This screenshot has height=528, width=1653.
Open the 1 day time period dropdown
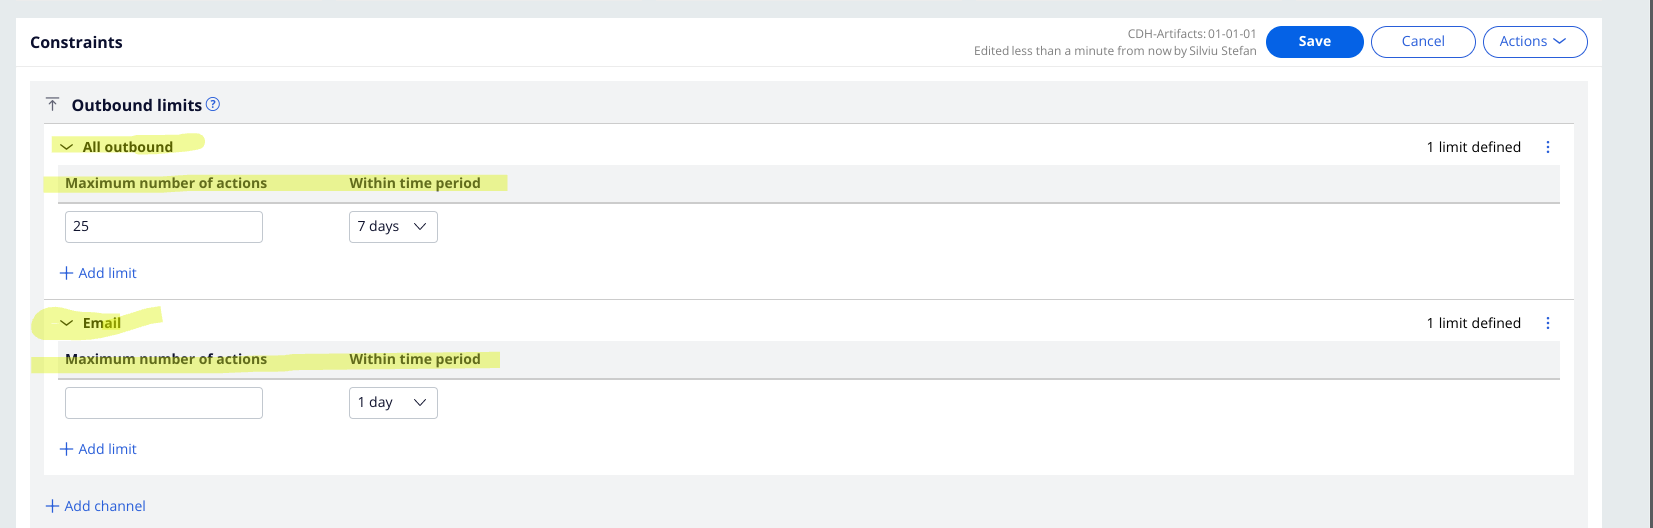393,403
